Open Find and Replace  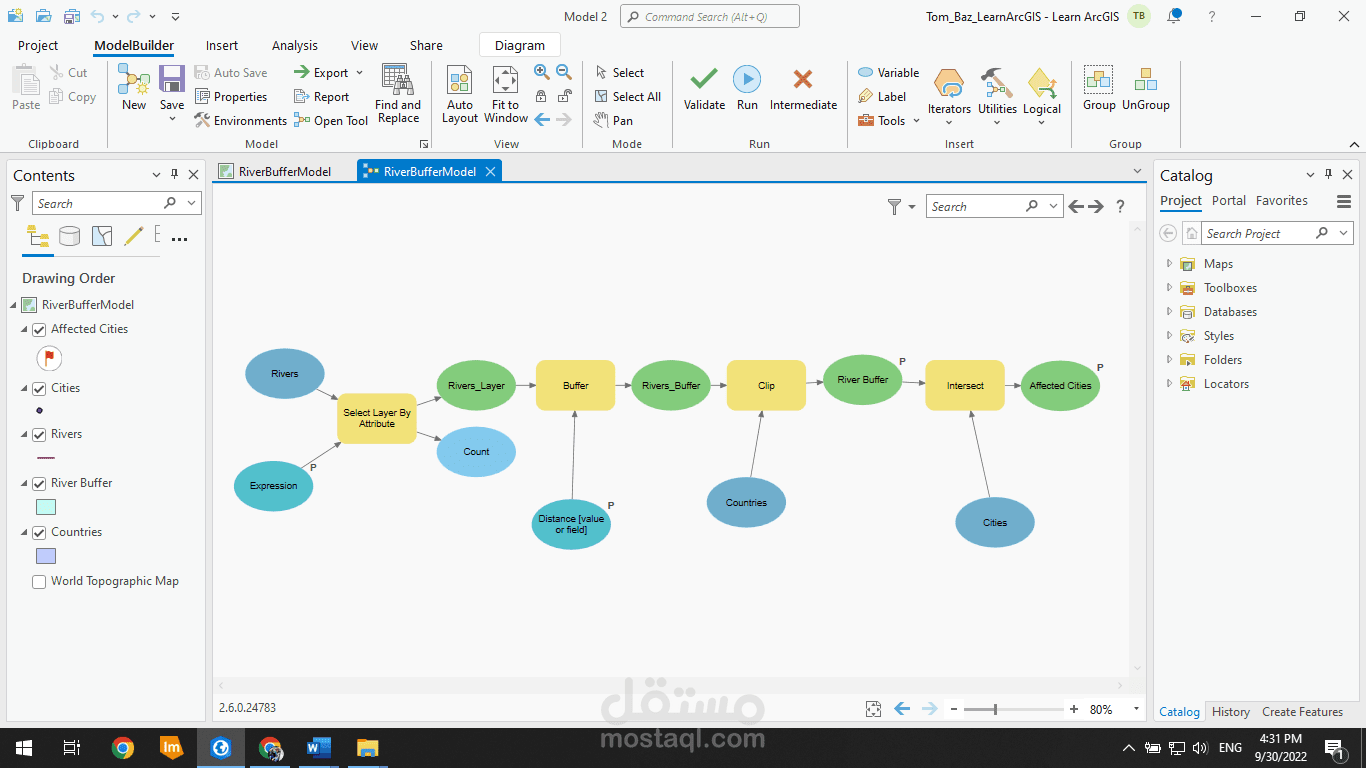(398, 94)
